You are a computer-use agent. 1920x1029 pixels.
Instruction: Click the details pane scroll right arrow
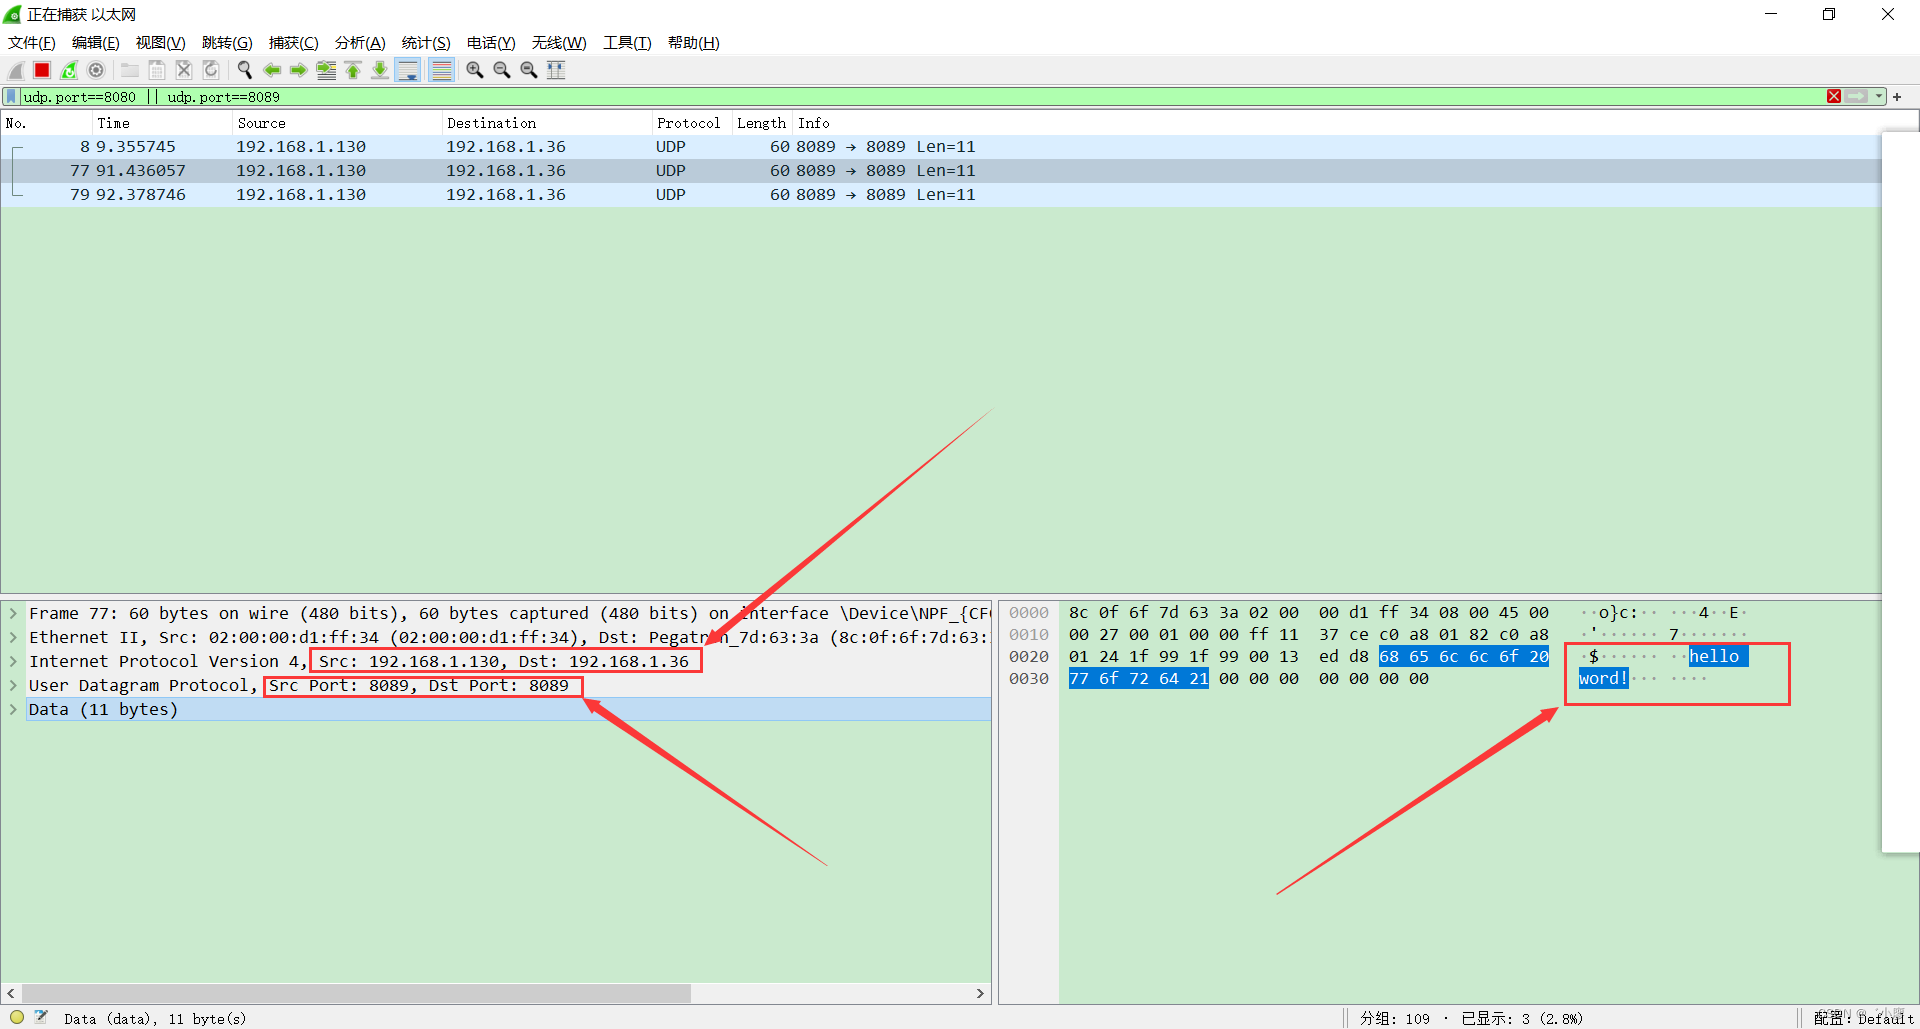pyautogui.click(x=980, y=993)
